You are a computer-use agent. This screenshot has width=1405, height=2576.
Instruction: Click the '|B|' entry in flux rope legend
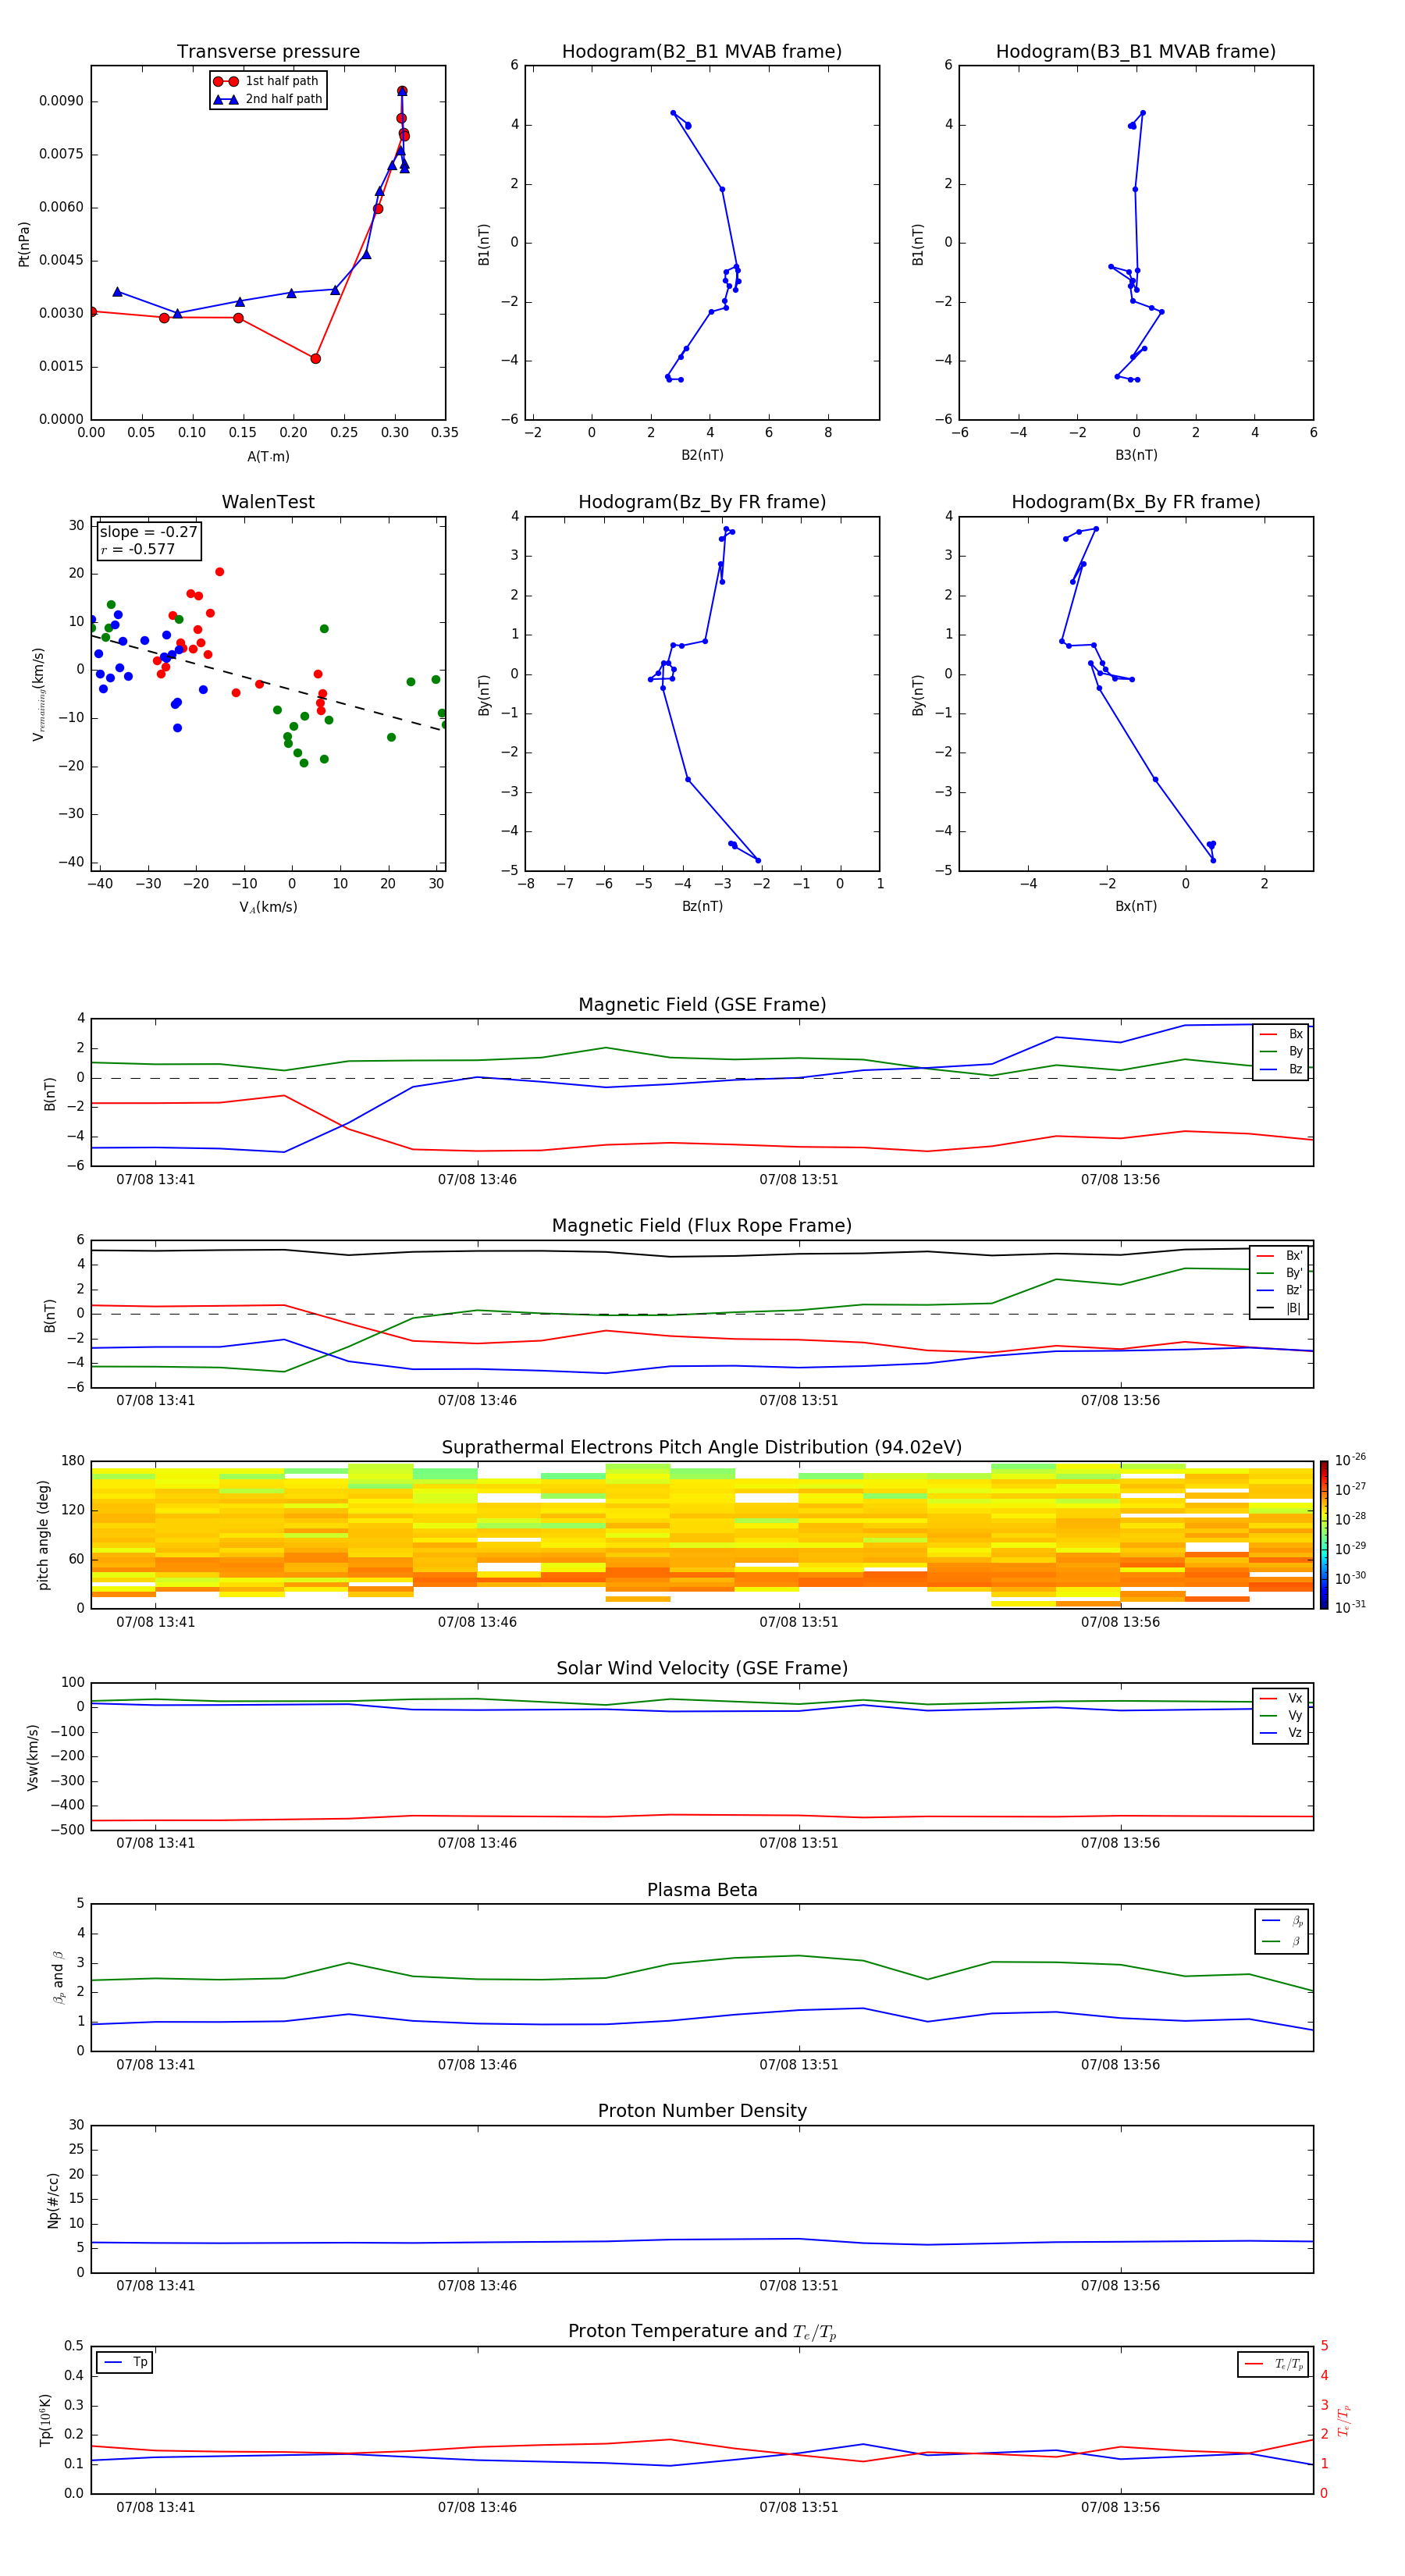[1279, 1308]
